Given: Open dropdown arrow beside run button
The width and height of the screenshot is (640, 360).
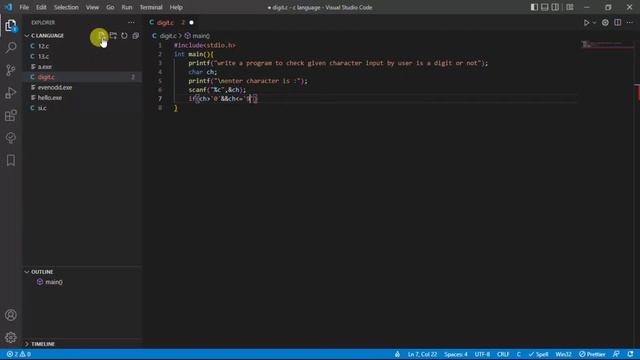Looking at the screenshot, I should 594,23.
